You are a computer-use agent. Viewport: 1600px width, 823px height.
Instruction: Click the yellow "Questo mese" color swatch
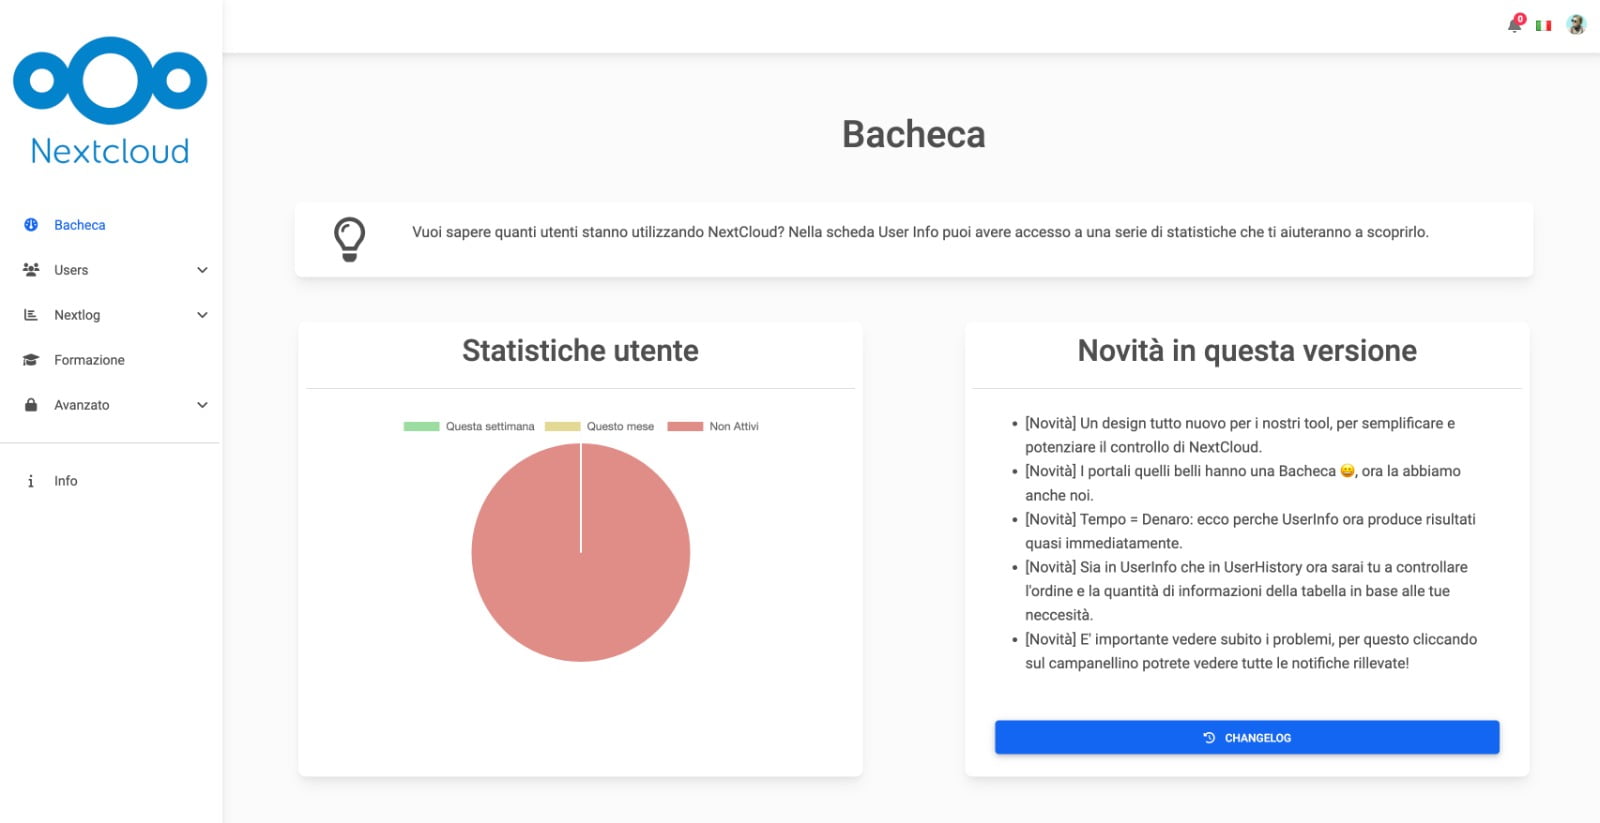(x=562, y=426)
